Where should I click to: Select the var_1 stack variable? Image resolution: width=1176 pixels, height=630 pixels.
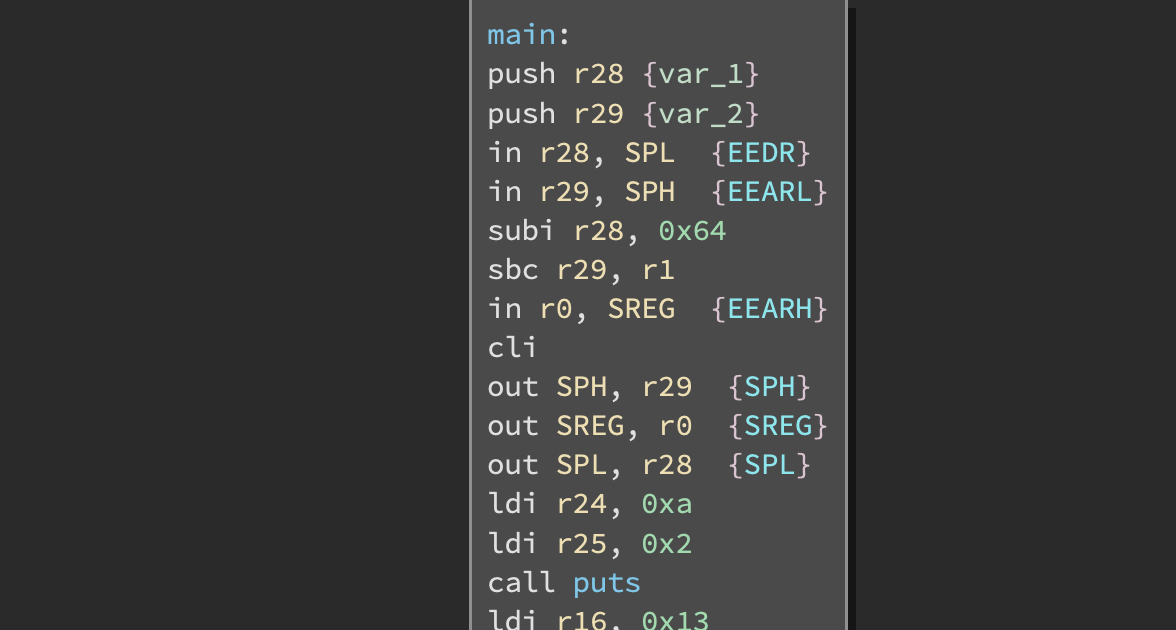point(701,74)
